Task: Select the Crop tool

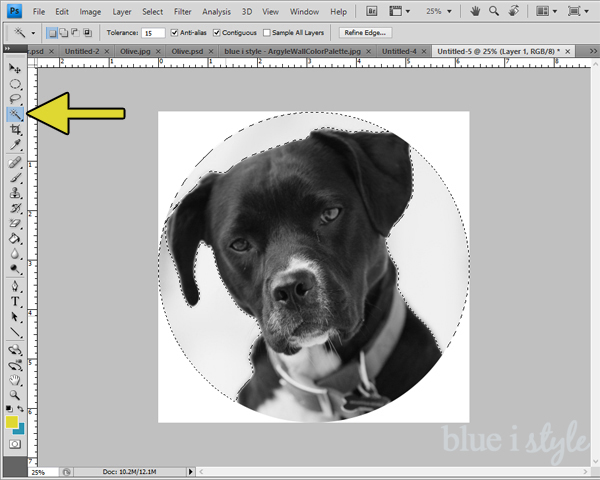Action: 15,129
